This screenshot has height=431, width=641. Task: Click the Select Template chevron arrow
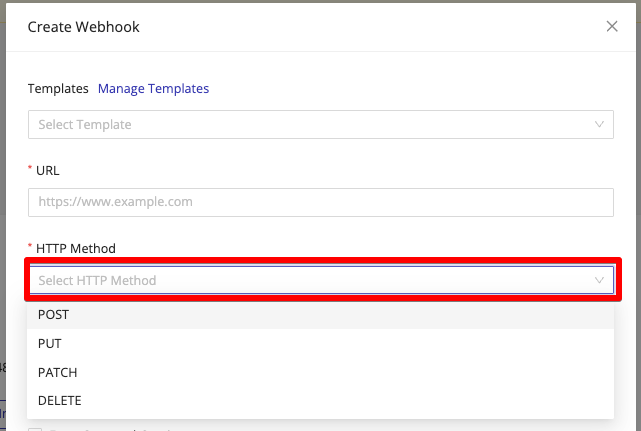pyautogui.click(x=599, y=124)
